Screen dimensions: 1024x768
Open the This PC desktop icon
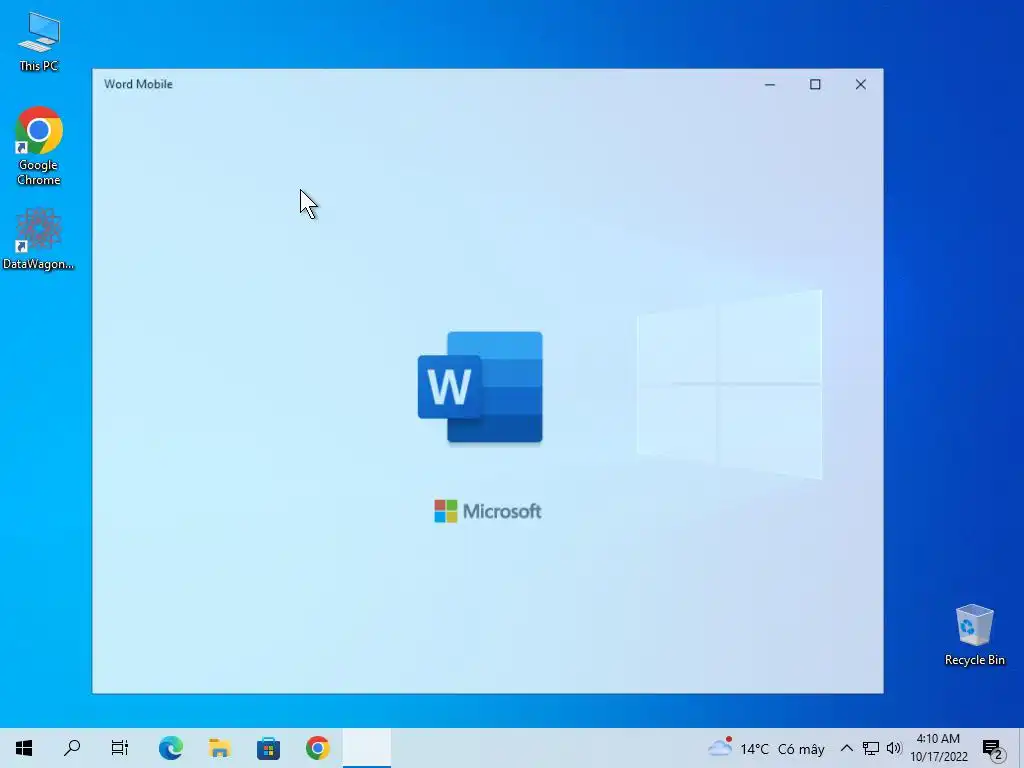(x=39, y=42)
